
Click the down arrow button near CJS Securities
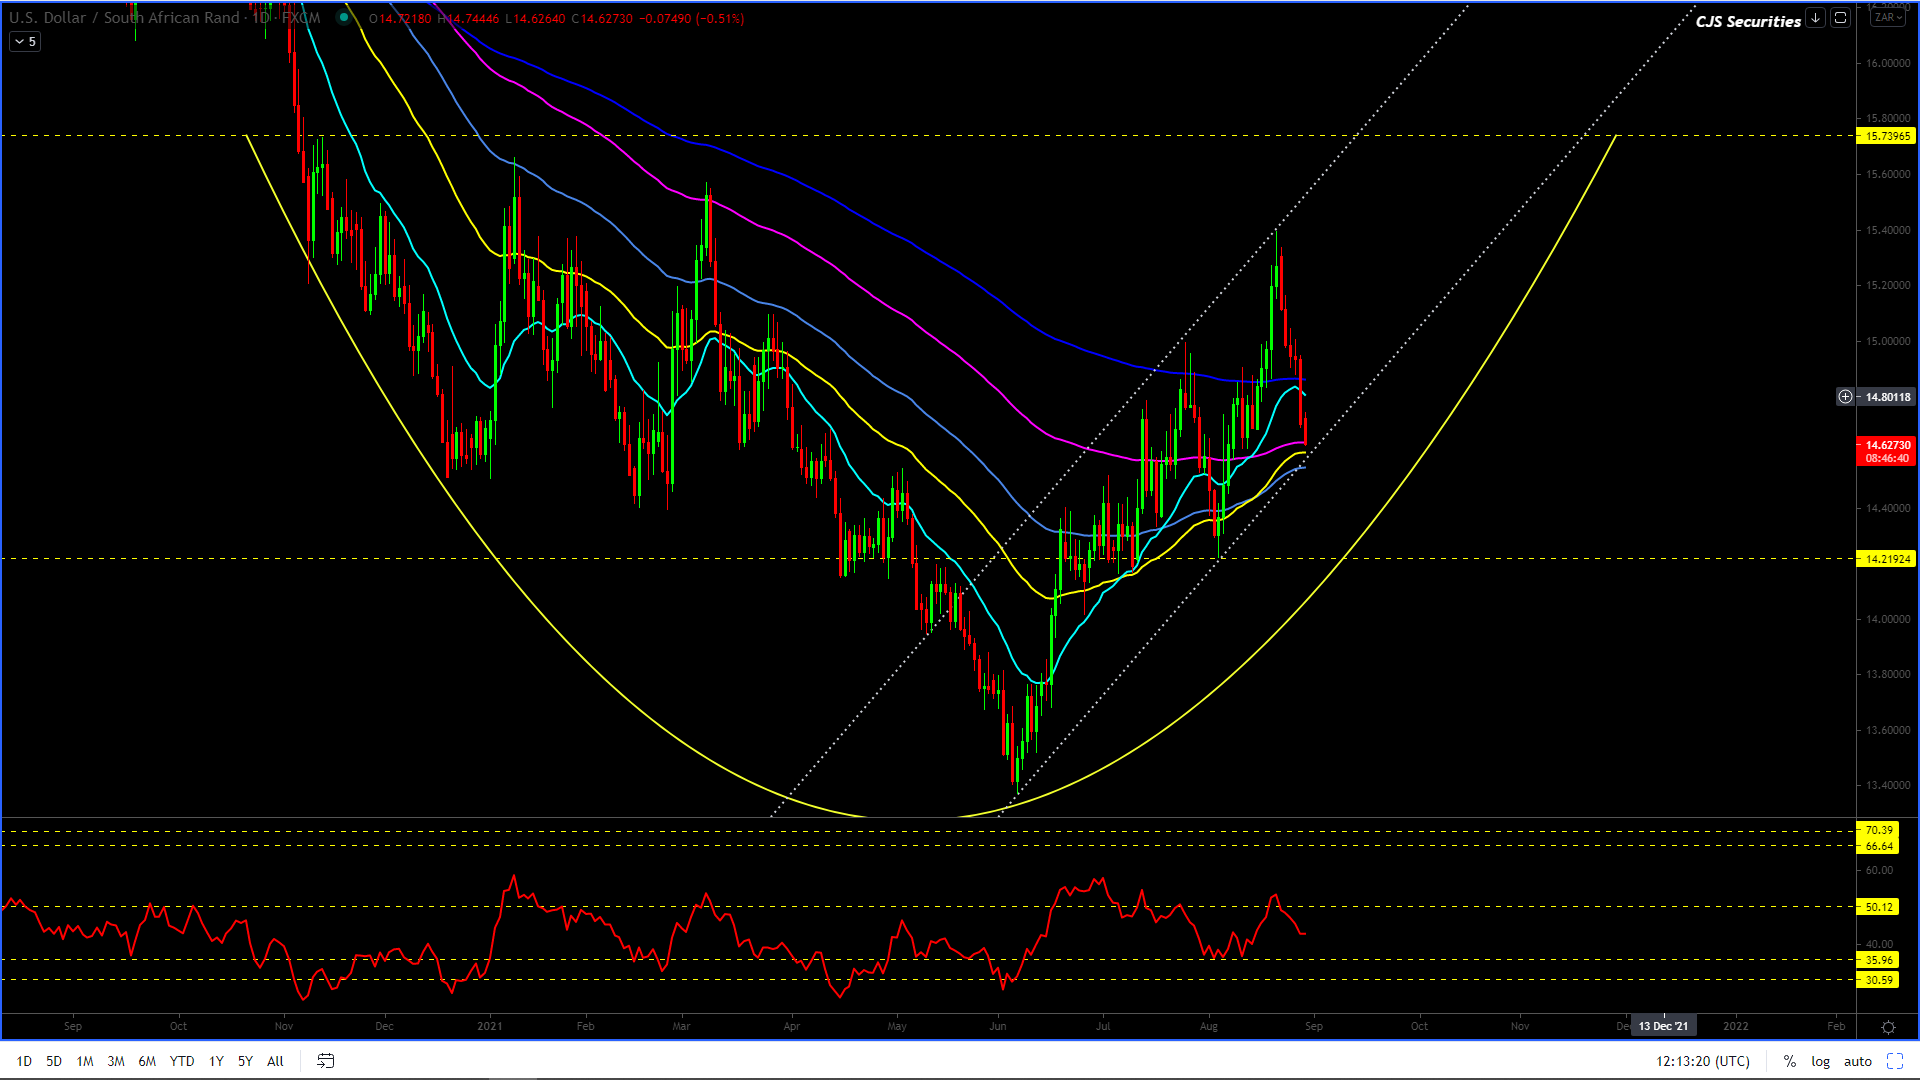click(1816, 18)
